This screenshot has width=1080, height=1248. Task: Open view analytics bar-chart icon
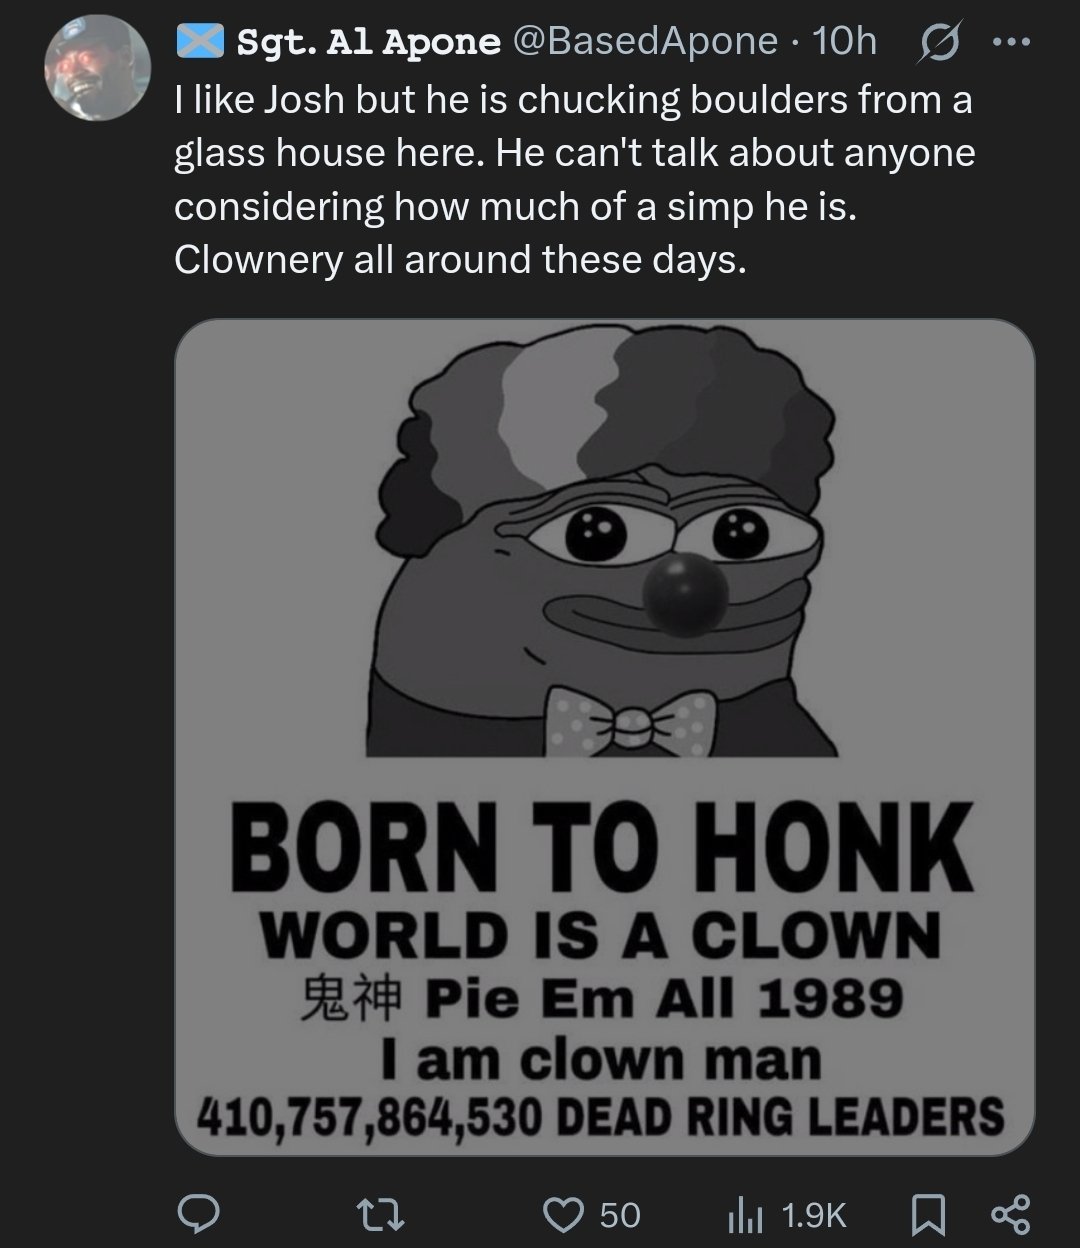pos(742,1214)
